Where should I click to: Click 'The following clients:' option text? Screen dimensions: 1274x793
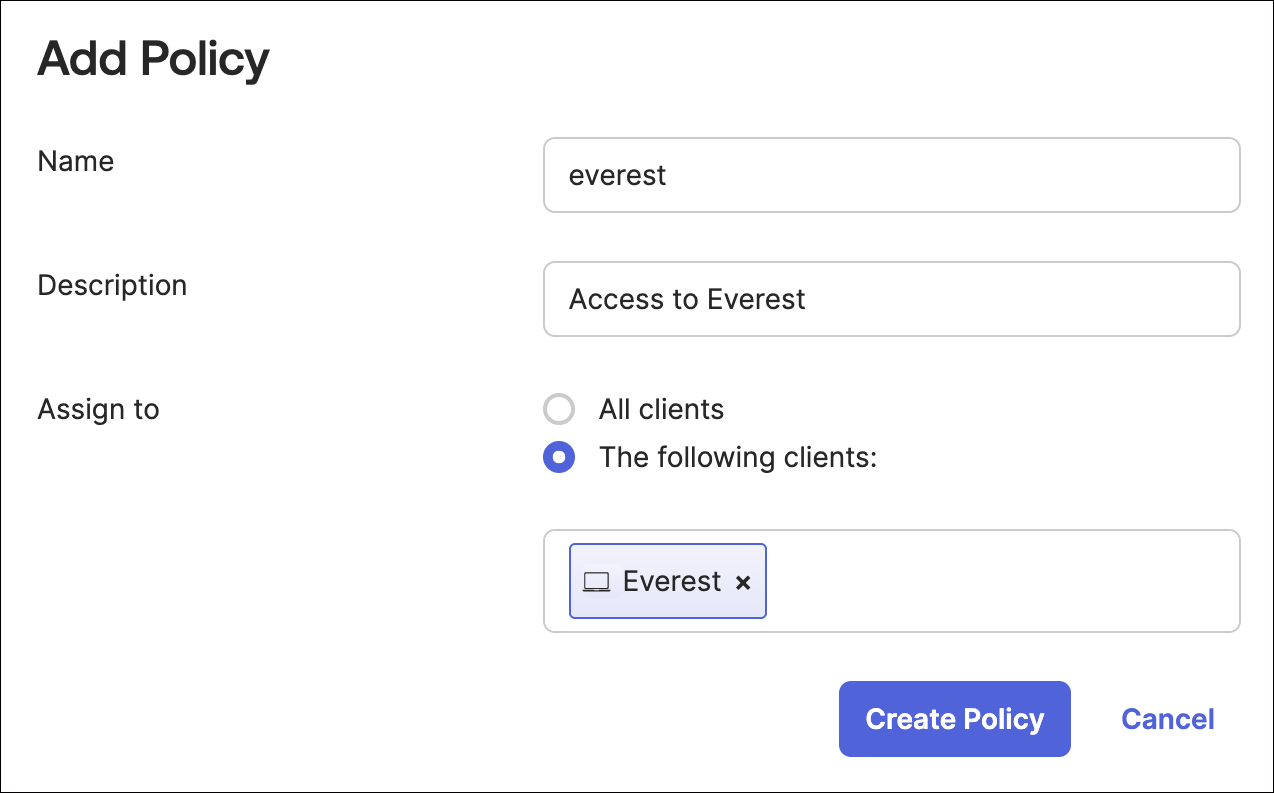pos(737,457)
